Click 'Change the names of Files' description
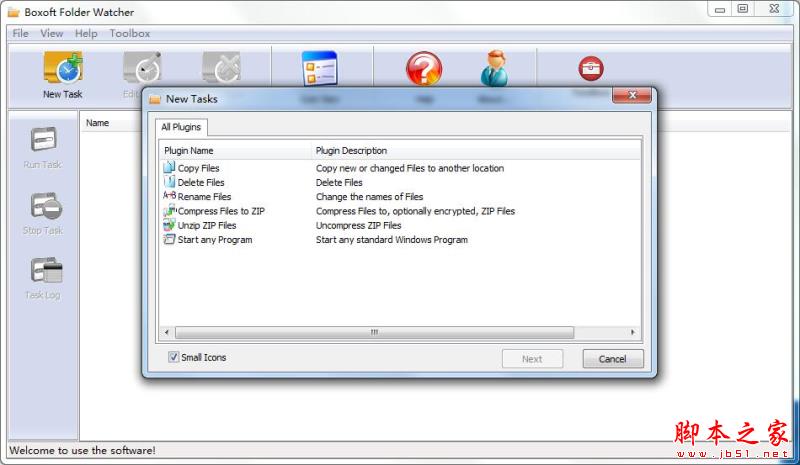 tap(369, 197)
